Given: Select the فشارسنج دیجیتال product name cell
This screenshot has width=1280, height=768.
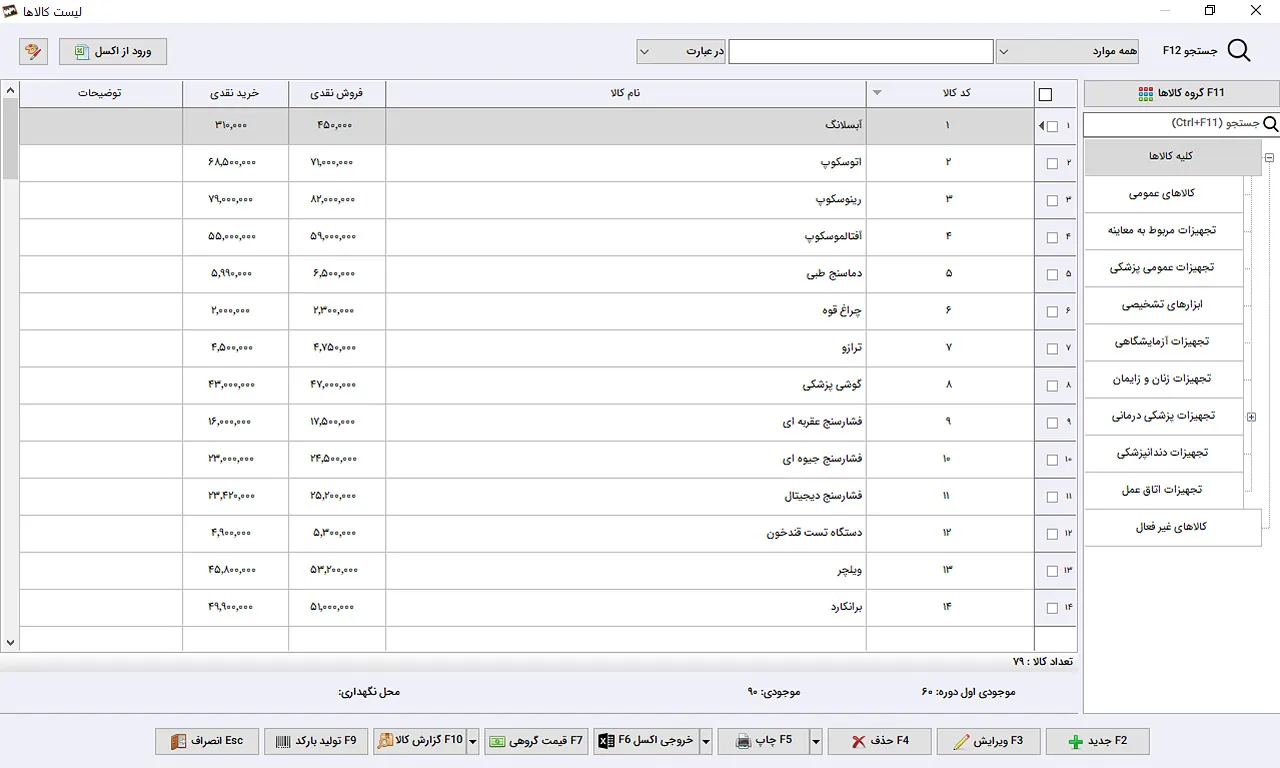Looking at the screenshot, I should click(x=626, y=496).
